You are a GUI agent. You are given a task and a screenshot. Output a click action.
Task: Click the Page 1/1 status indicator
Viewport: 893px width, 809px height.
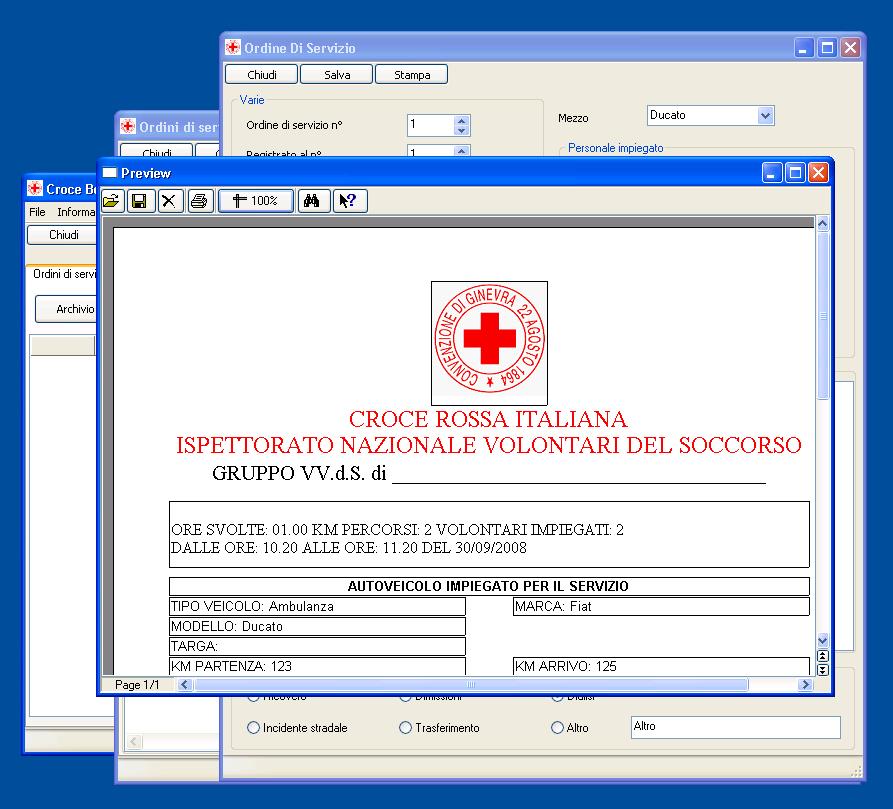137,684
